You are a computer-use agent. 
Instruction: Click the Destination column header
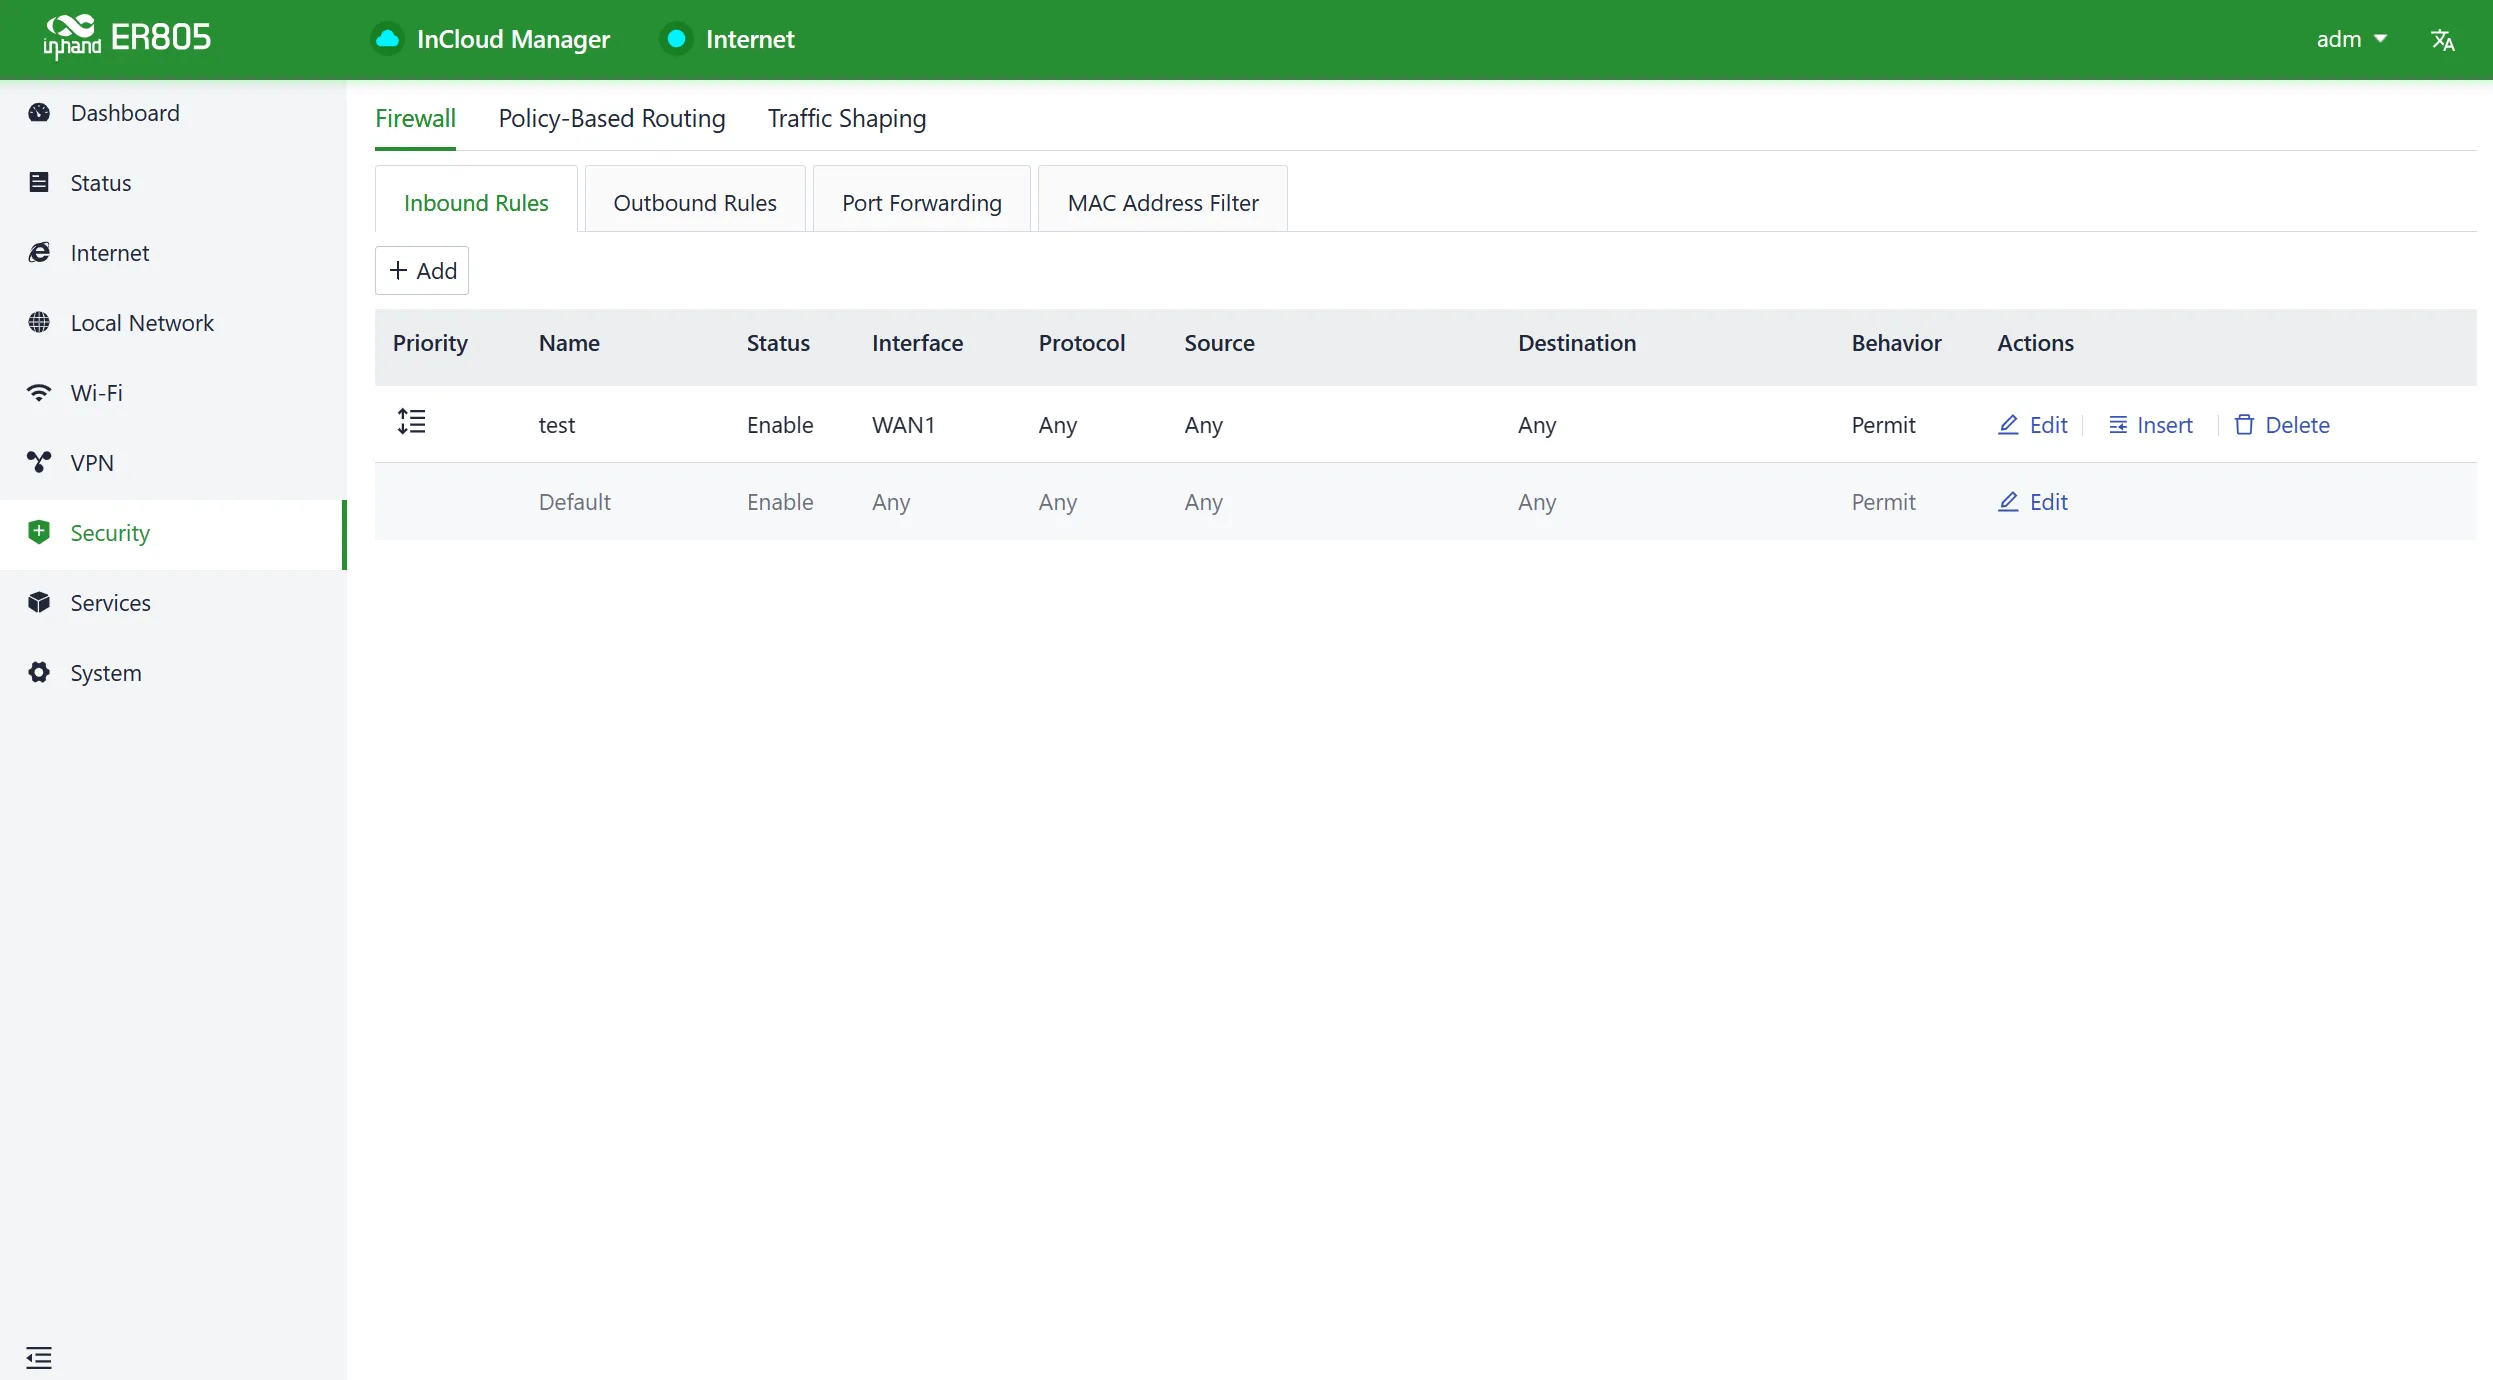tap(1577, 343)
